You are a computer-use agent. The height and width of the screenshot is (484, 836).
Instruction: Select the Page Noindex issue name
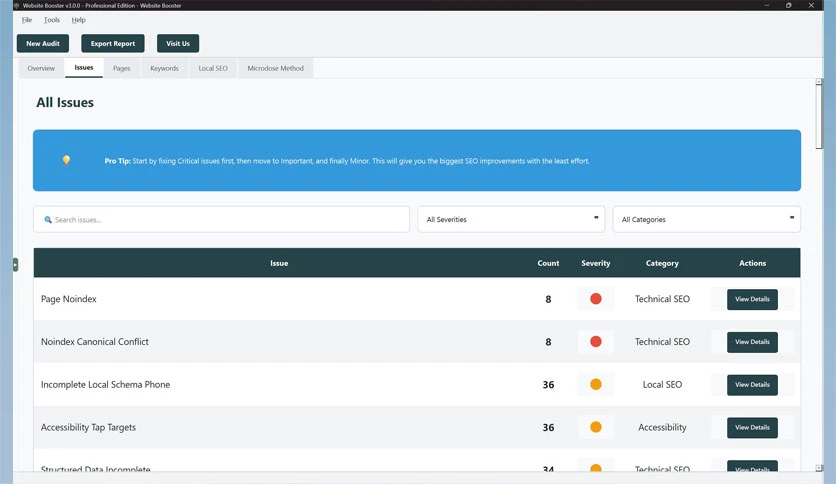click(x=69, y=299)
